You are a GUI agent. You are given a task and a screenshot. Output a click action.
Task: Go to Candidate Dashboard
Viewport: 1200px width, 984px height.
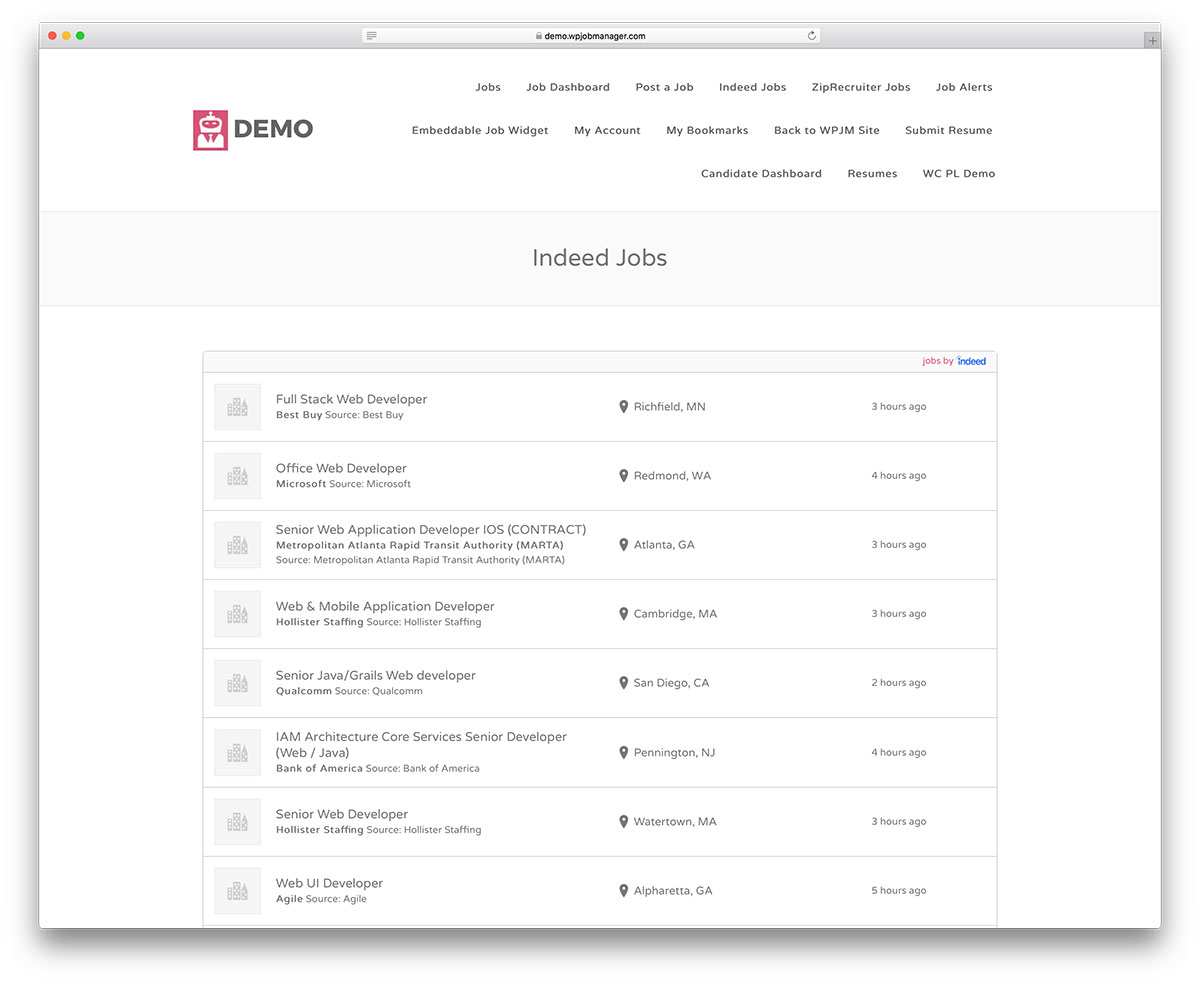click(x=761, y=173)
